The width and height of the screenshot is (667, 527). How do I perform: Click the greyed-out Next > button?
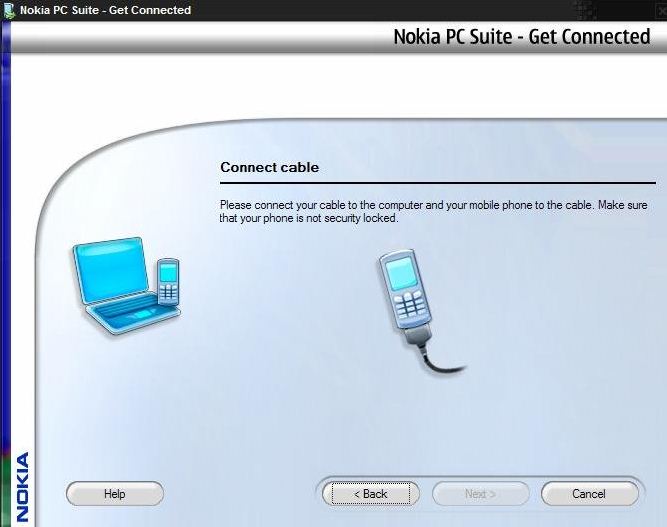[x=480, y=494]
